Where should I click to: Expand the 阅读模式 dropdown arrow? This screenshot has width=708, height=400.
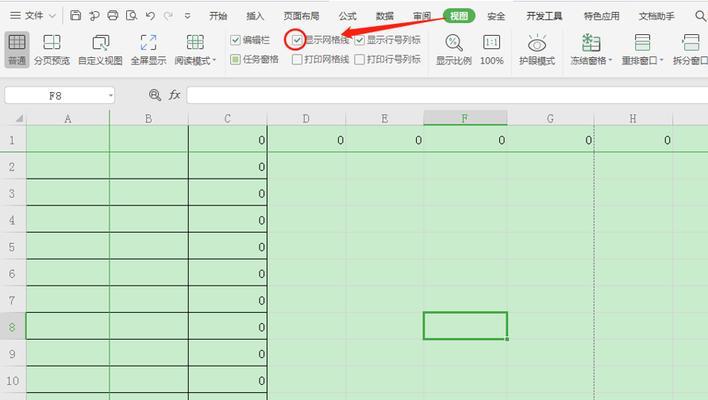(x=214, y=60)
